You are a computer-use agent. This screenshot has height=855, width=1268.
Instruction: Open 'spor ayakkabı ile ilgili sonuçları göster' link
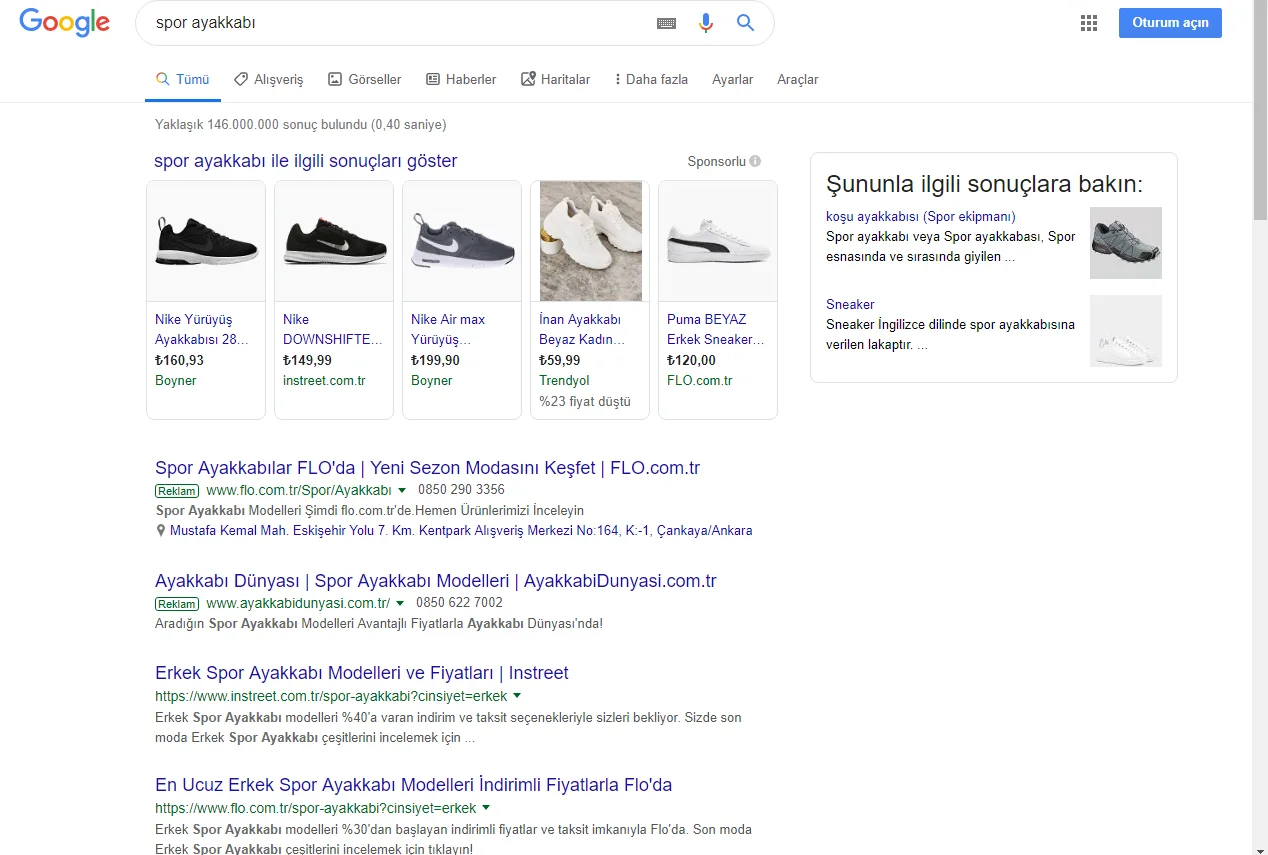(x=306, y=161)
